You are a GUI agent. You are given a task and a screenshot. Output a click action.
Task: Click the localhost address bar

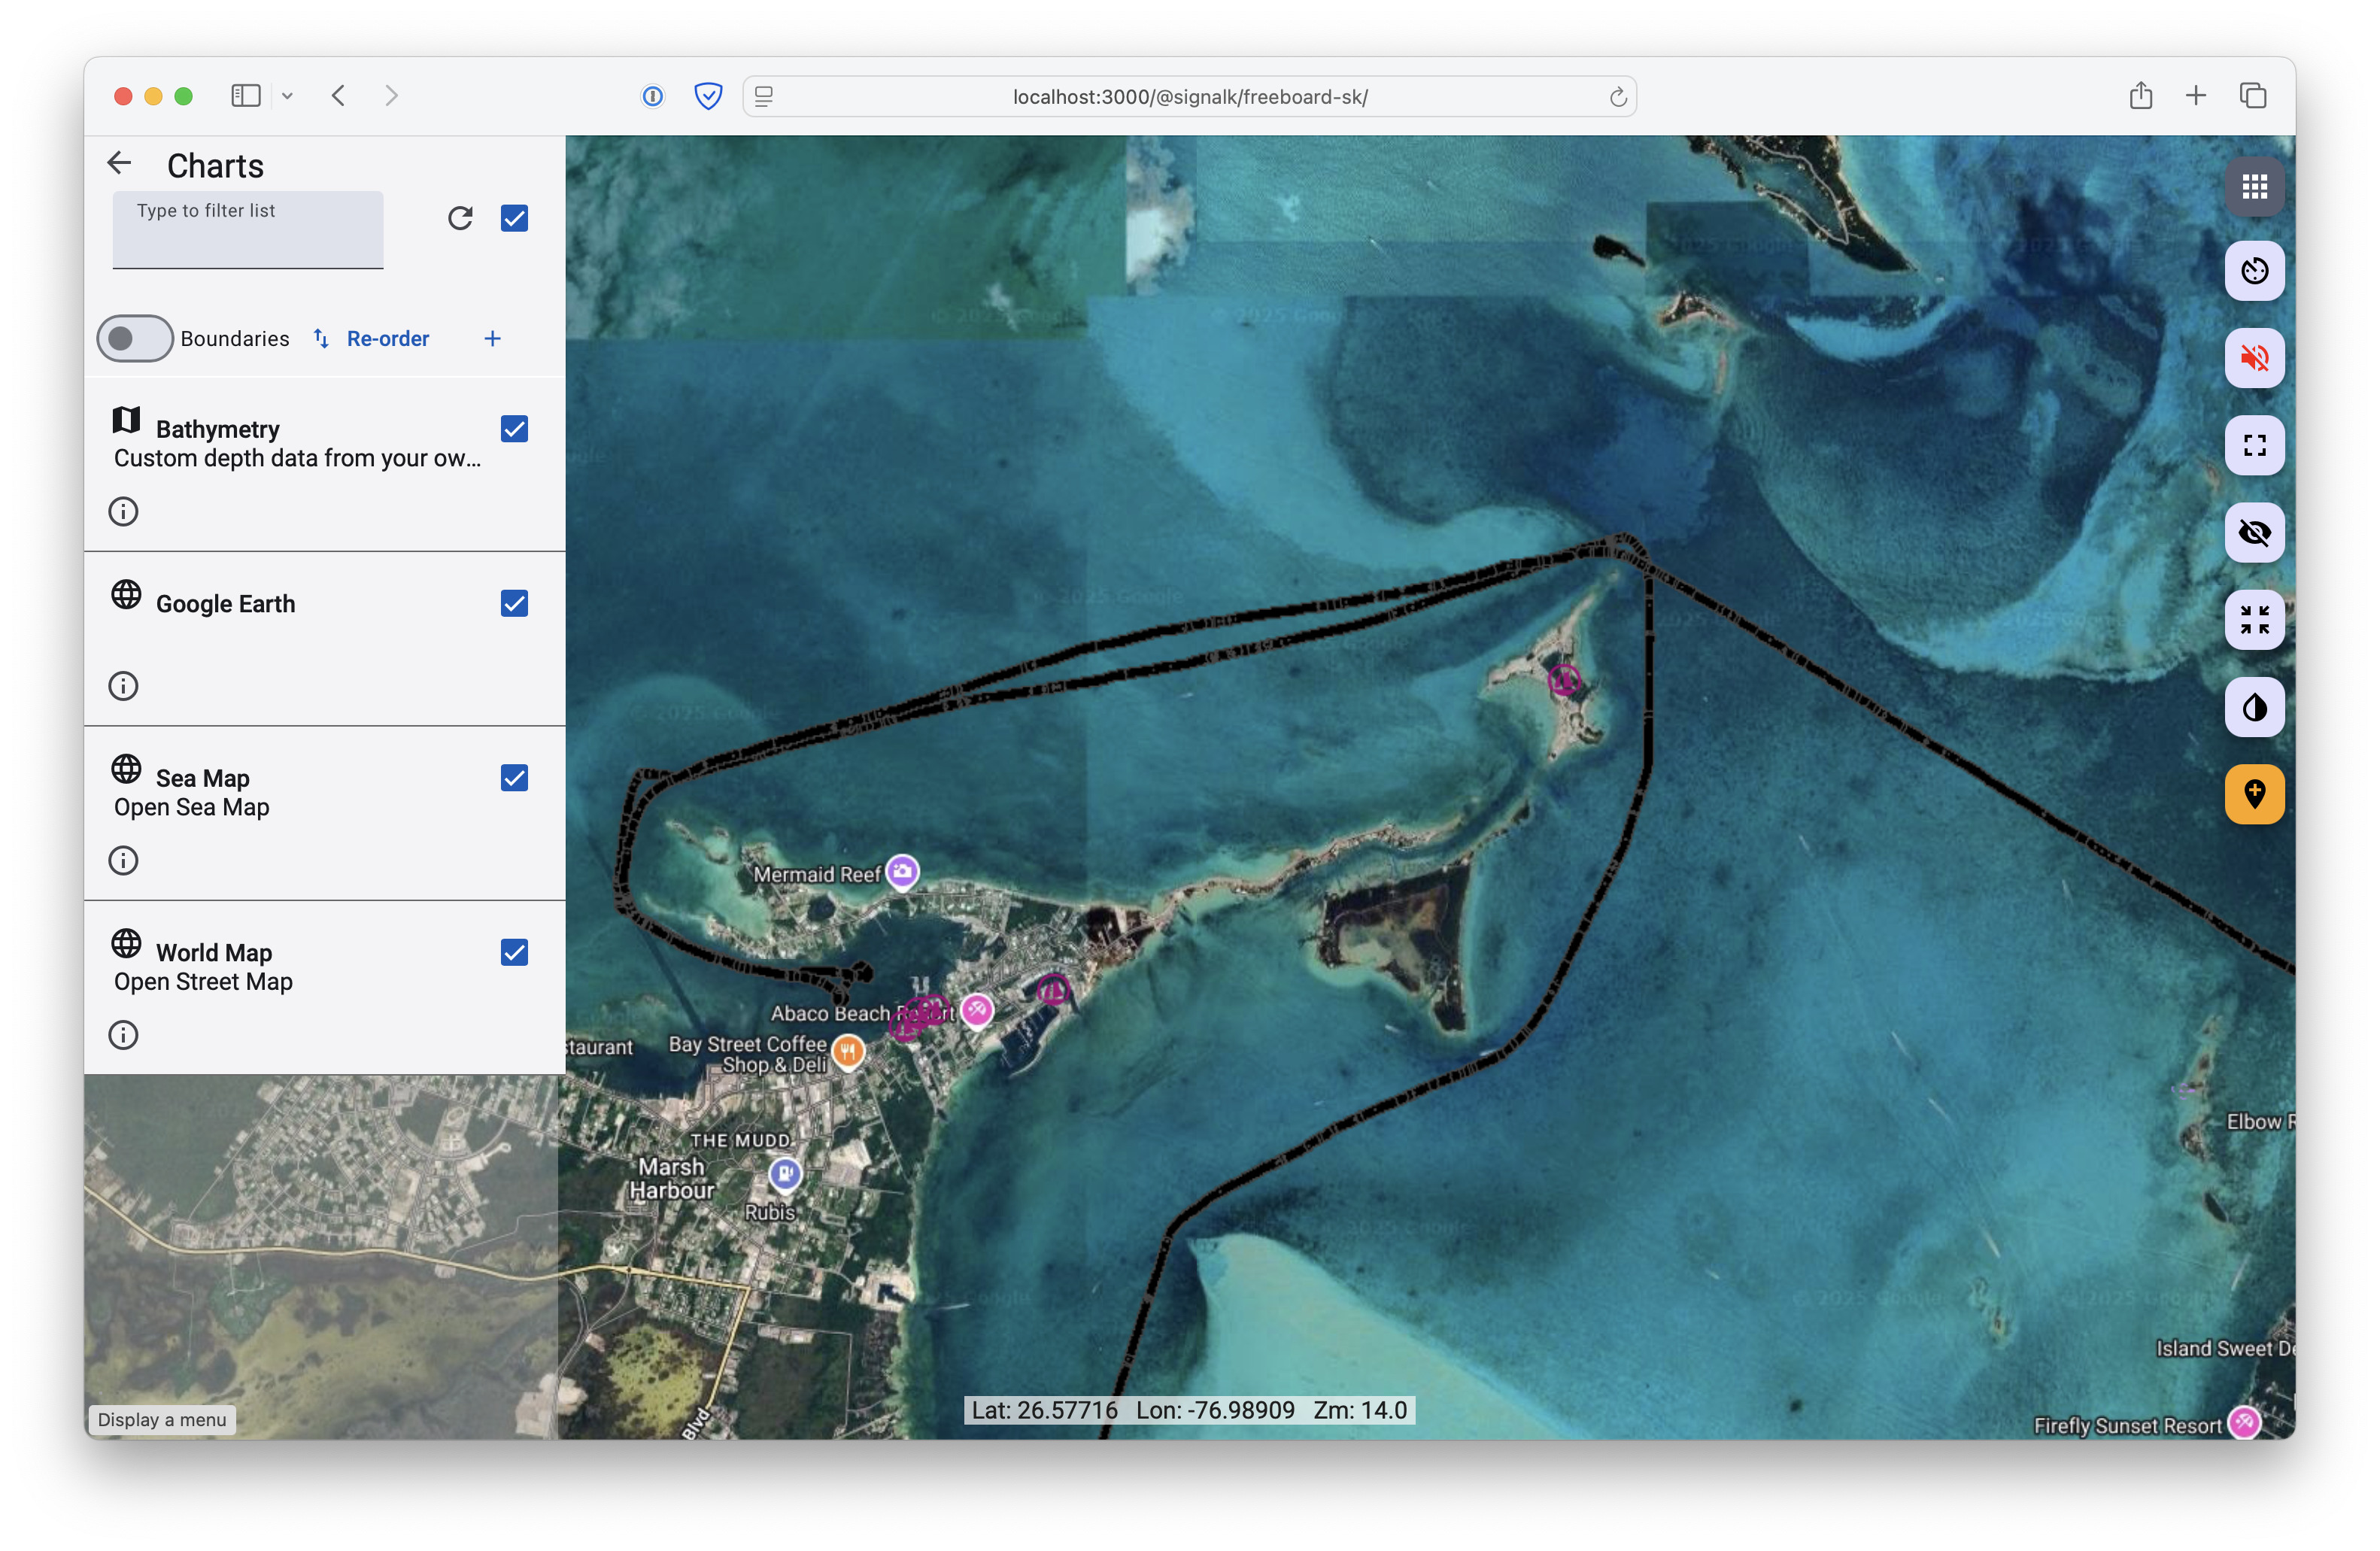pos(1189,97)
